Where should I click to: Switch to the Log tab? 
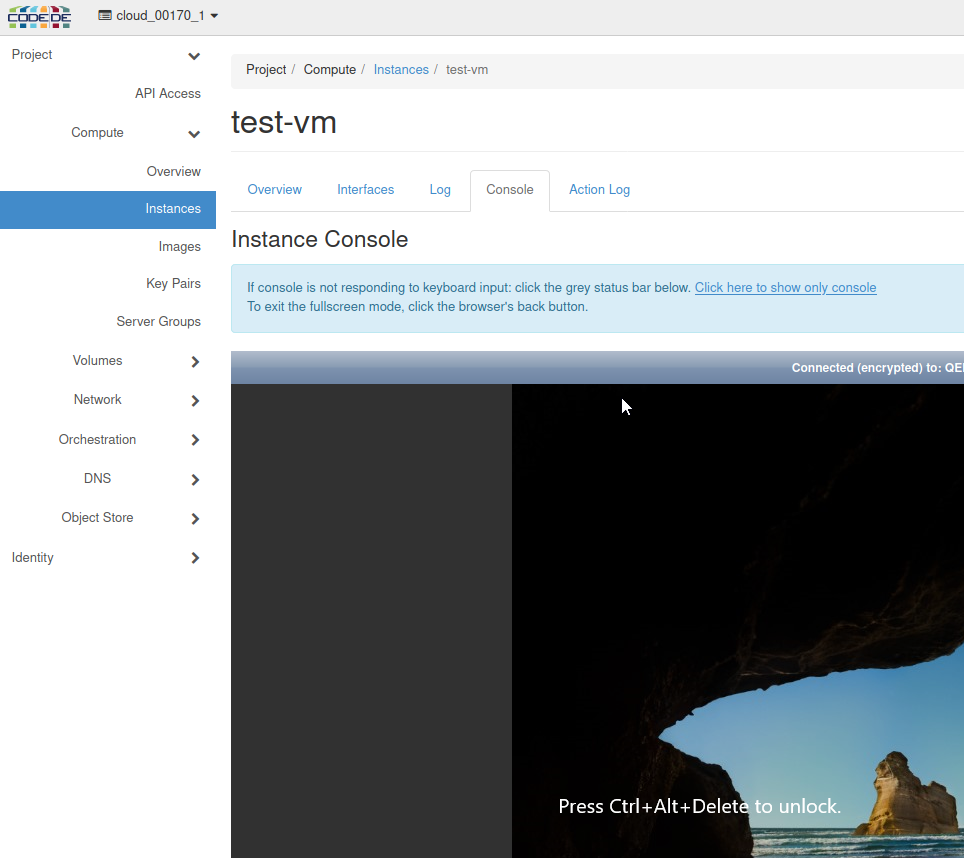tap(440, 190)
